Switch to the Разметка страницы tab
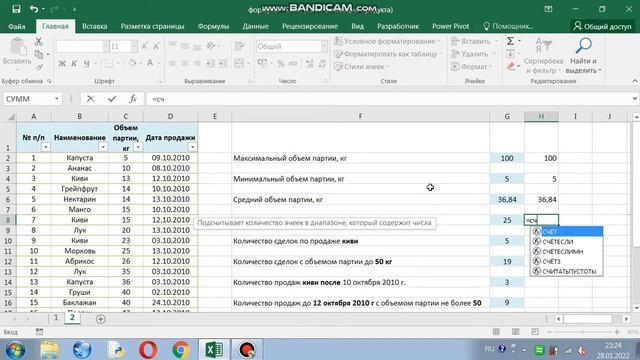 click(x=152, y=27)
